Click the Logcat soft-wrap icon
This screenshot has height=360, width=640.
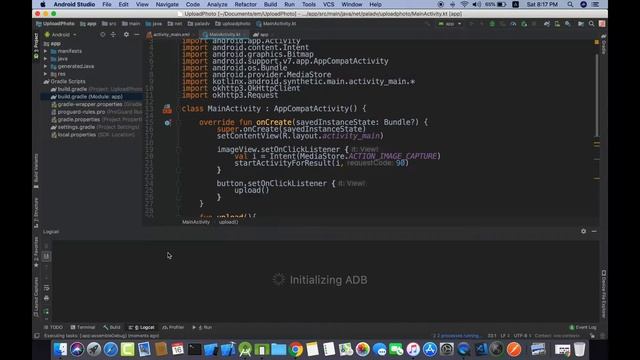pyautogui.click(x=46, y=288)
